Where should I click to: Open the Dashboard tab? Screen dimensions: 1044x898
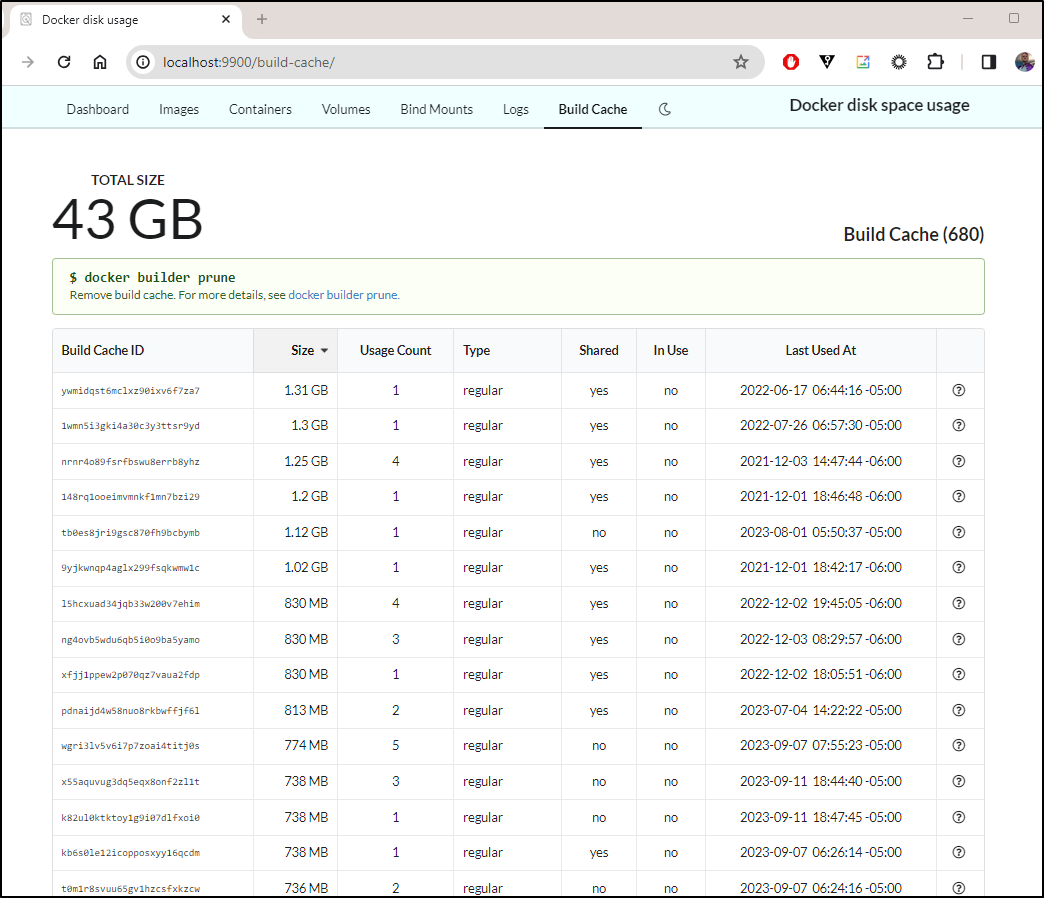click(x=98, y=109)
